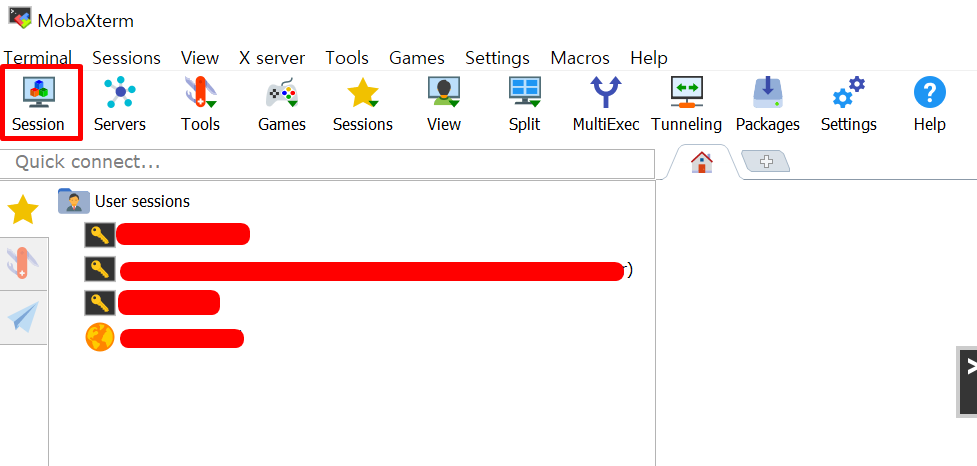
Task: Select the star Sessions sidebar tab
Action: [23, 210]
